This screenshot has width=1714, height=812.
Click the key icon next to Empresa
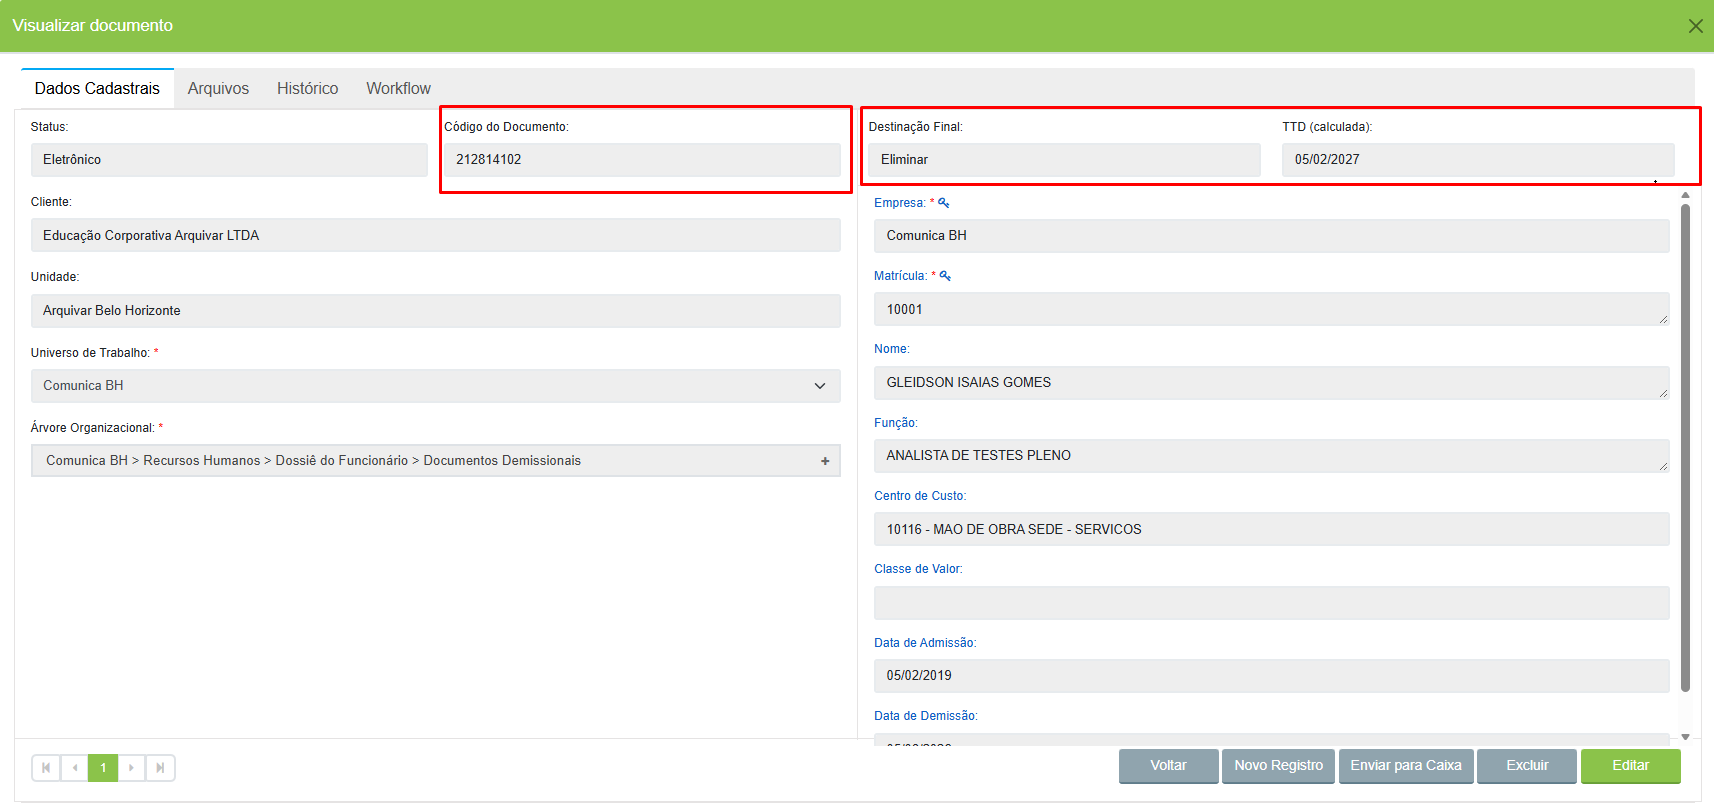(x=943, y=203)
